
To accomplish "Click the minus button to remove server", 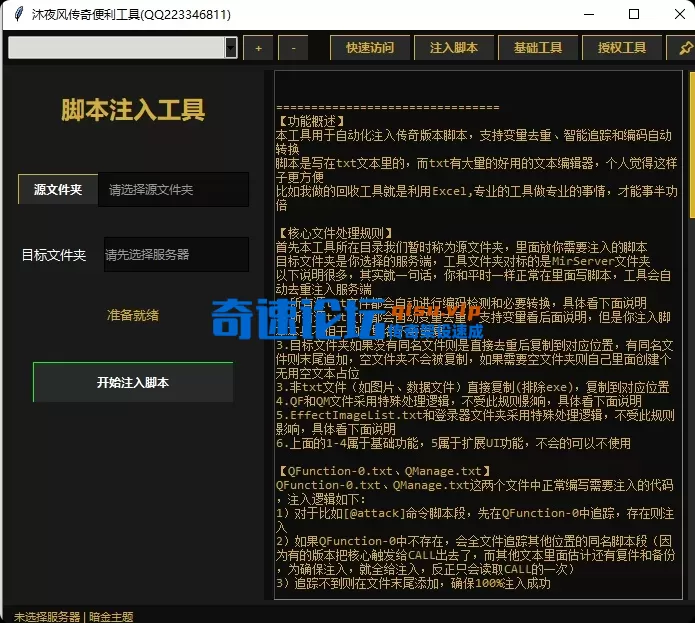I will click(x=293, y=48).
